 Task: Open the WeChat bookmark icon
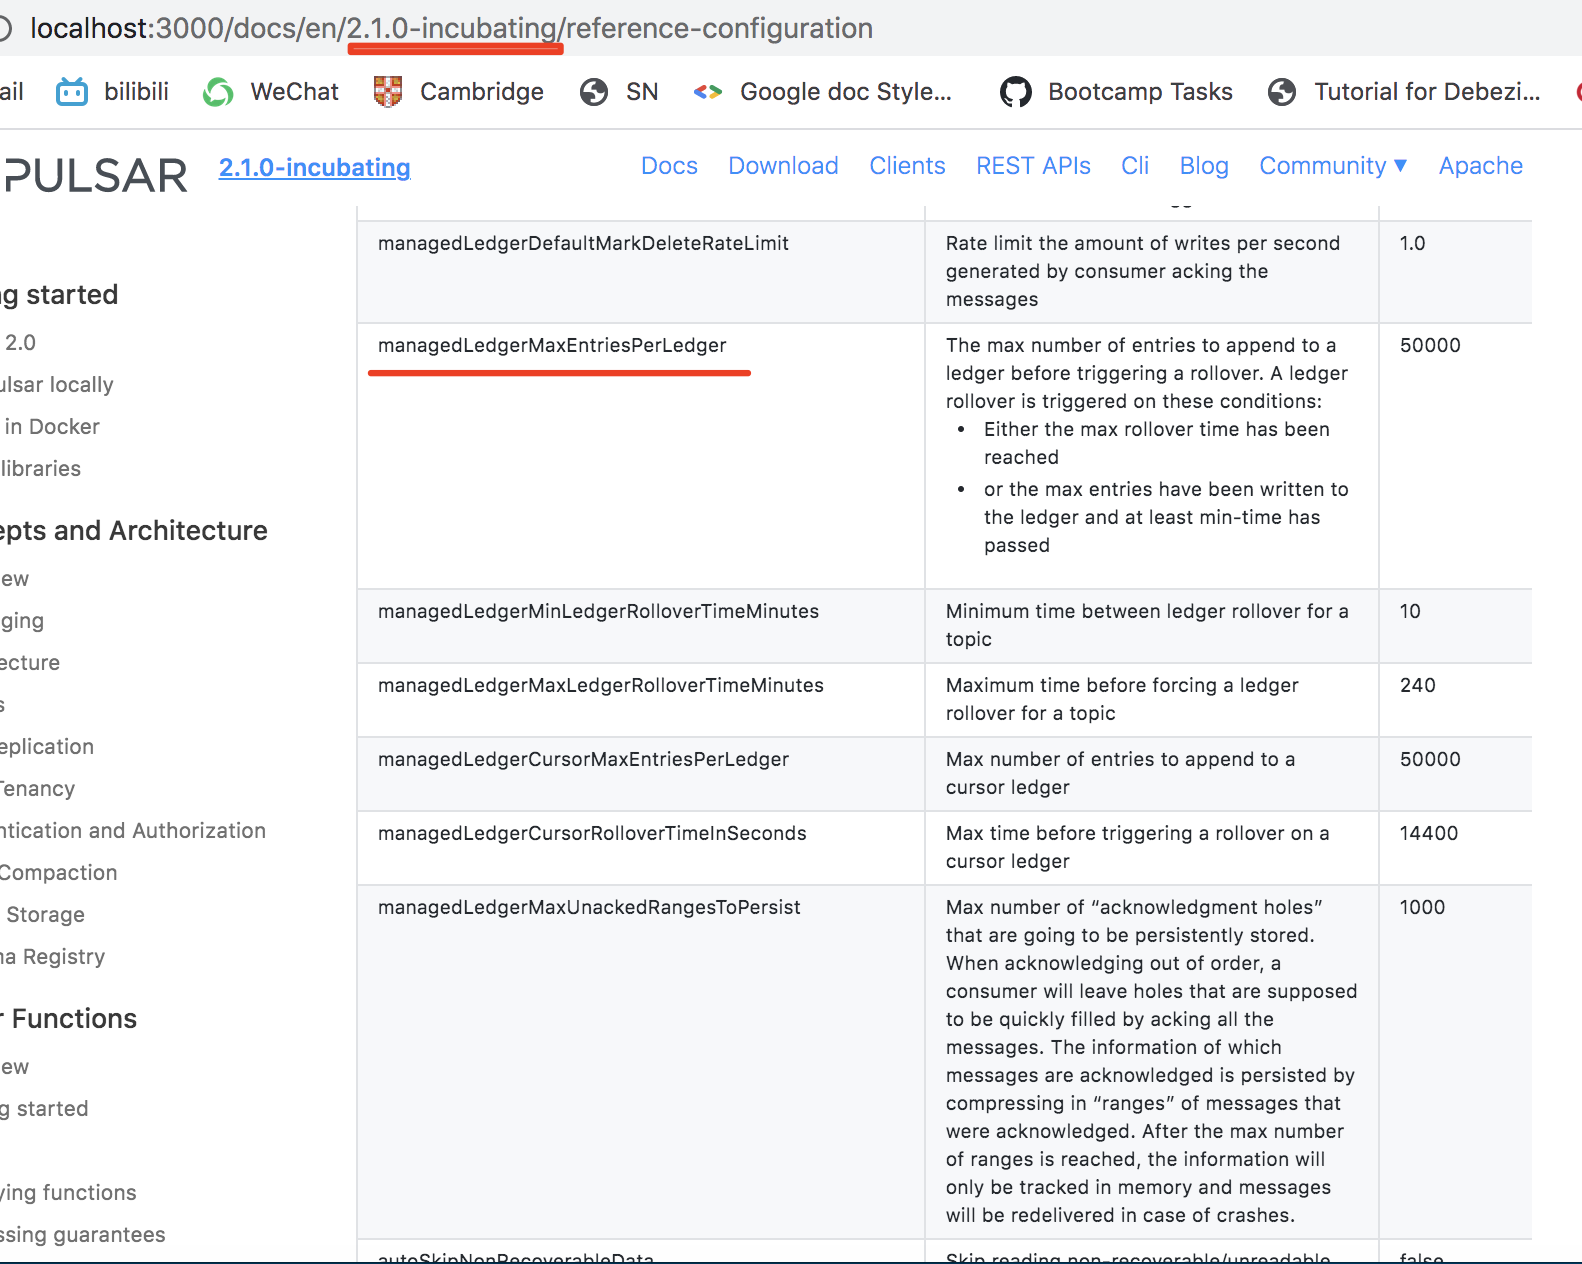[218, 92]
